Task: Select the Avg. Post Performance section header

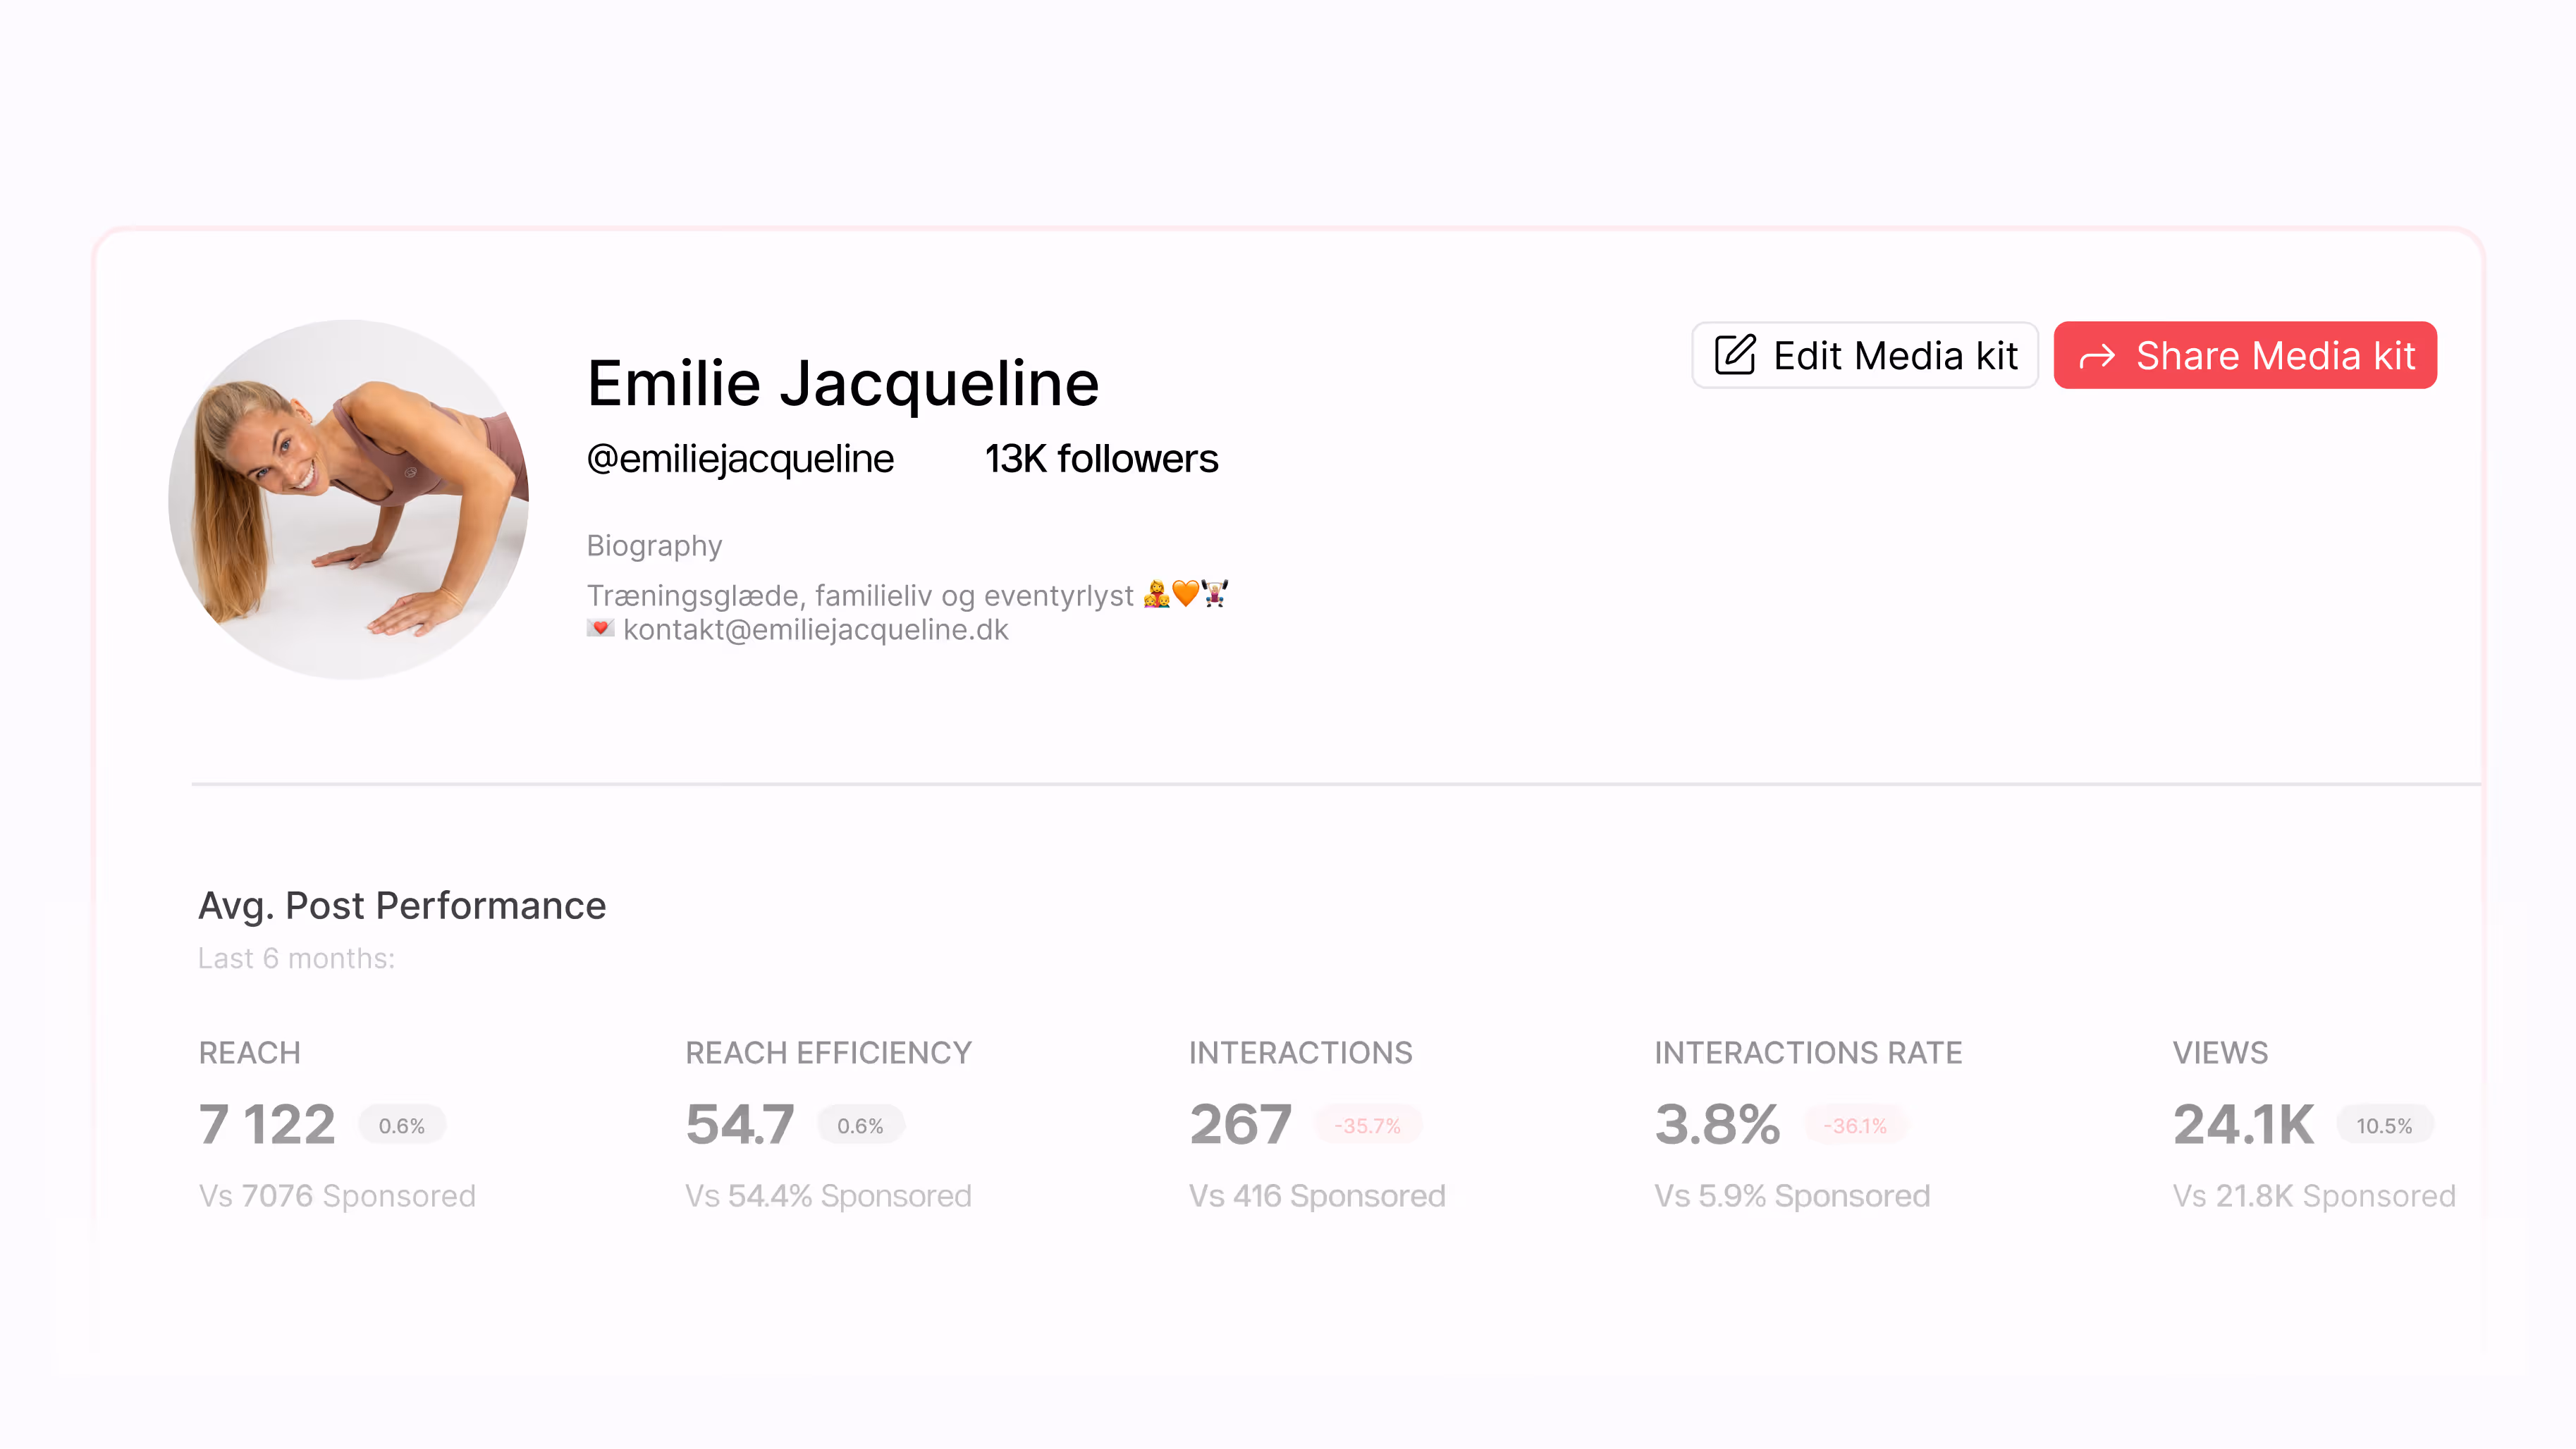Action: click(x=403, y=906)
